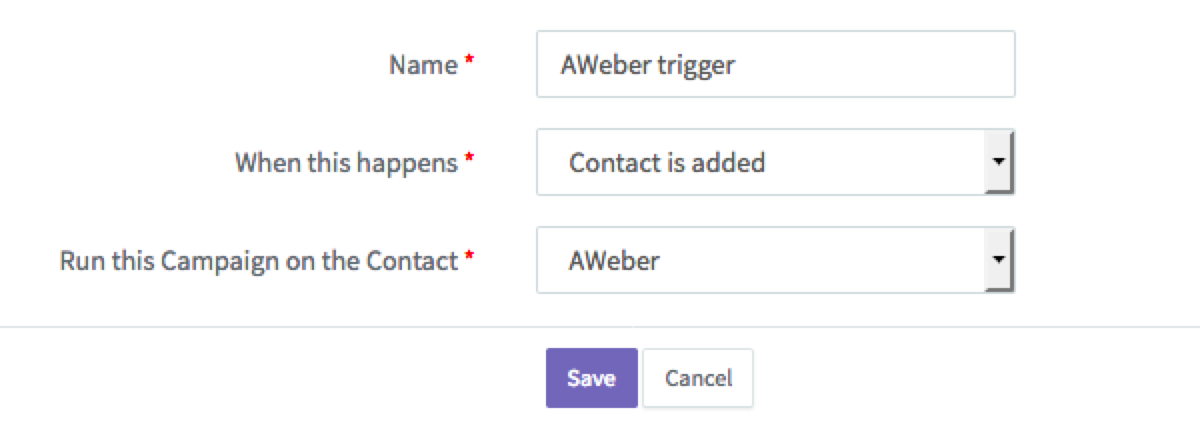The width and height of the screenshot is (1200, 430).
Task: Click horizontal divider line above Save button
Action: pos(300,327)
